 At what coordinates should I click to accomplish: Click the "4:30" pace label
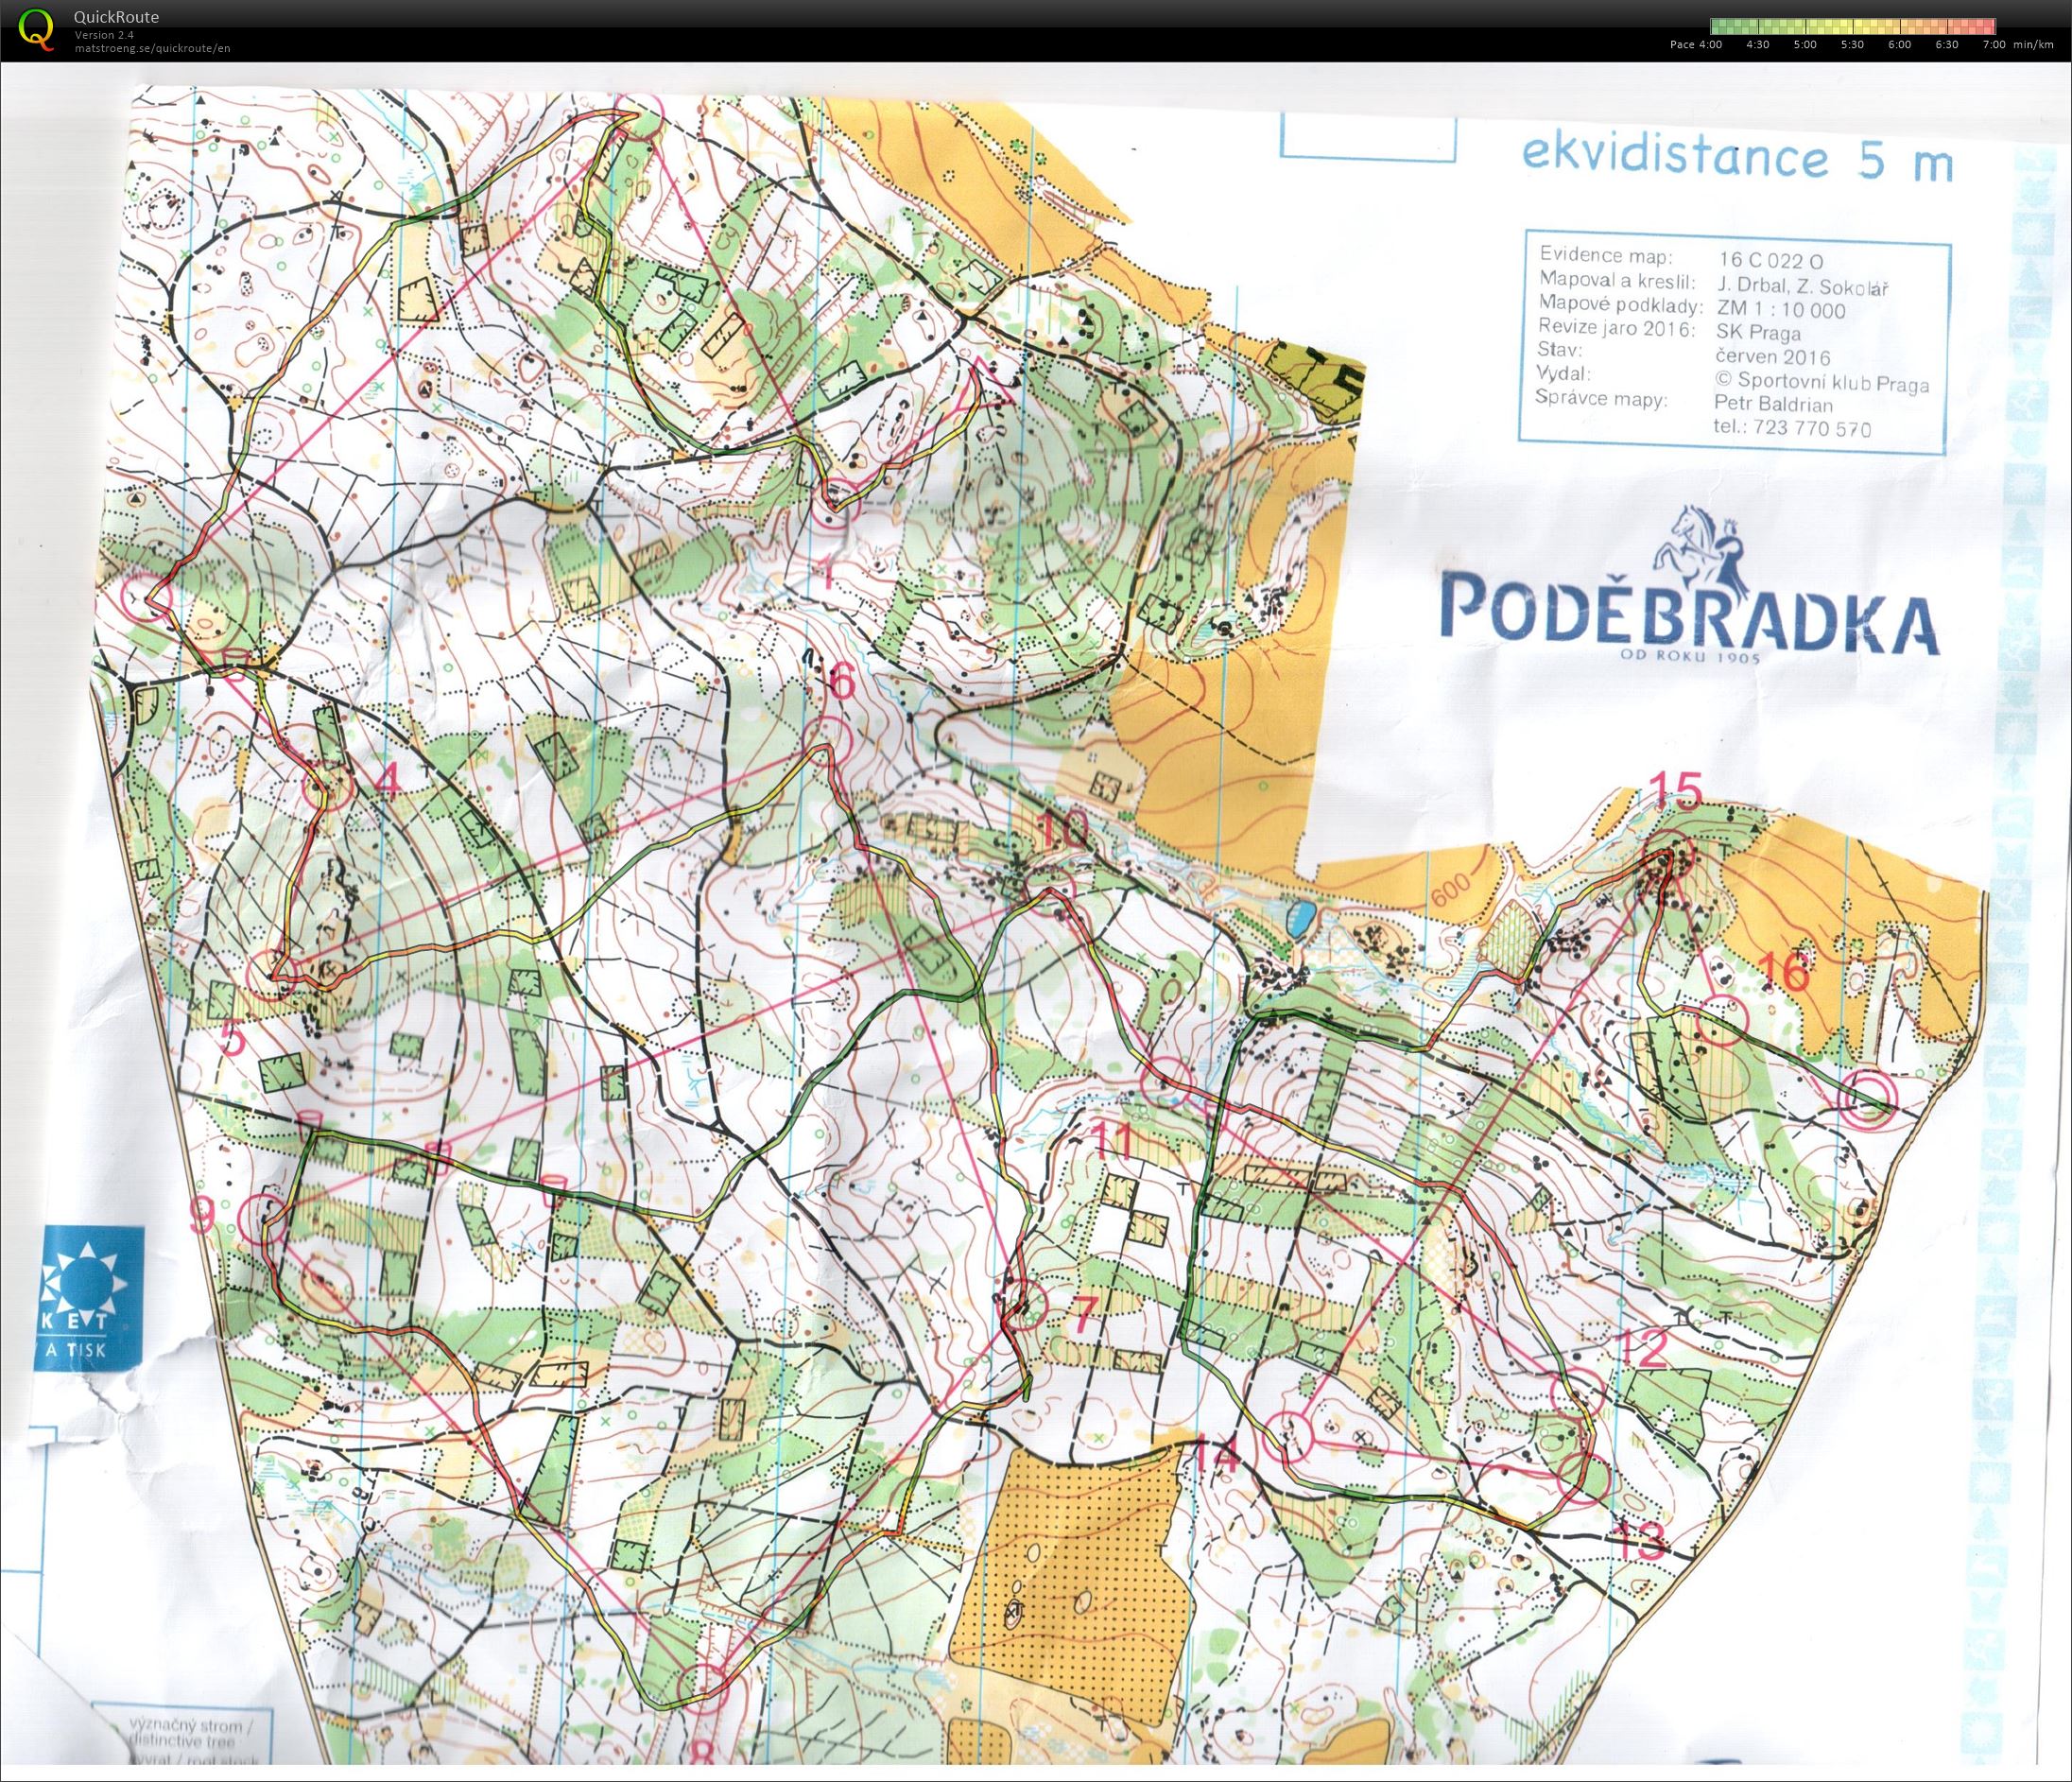[x=1757, y=45]
